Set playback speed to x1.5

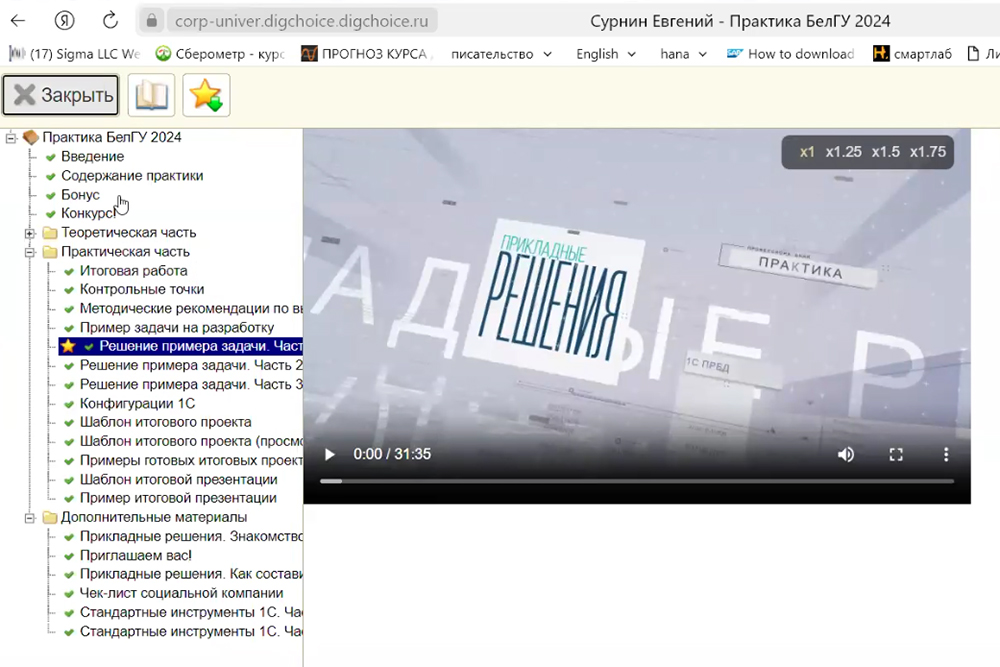coord(885,152)
